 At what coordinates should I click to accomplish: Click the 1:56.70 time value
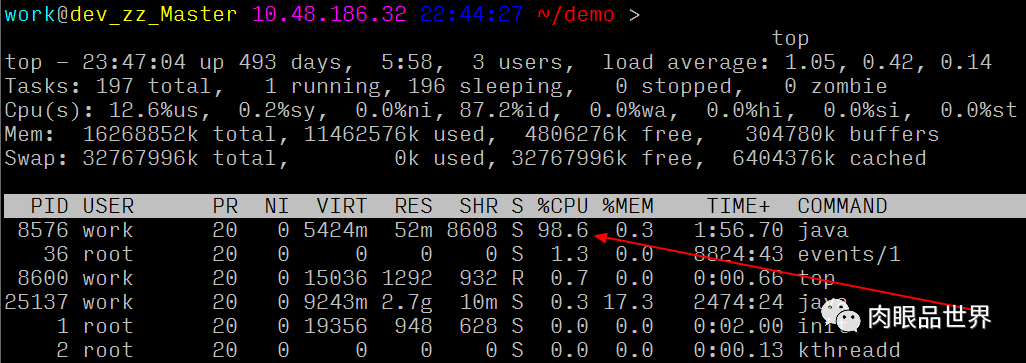pos(738,230)
